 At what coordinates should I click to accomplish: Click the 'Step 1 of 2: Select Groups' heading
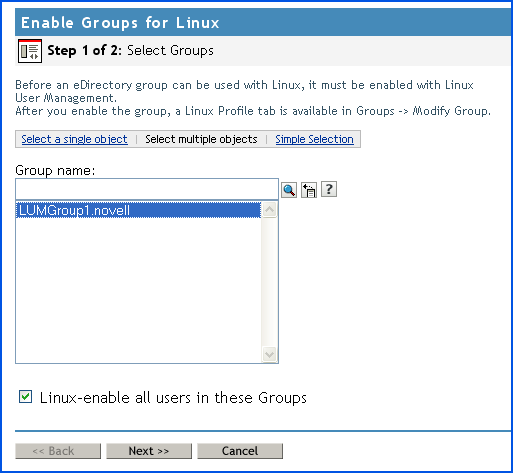pyautogui.click(x=130, y=50)
